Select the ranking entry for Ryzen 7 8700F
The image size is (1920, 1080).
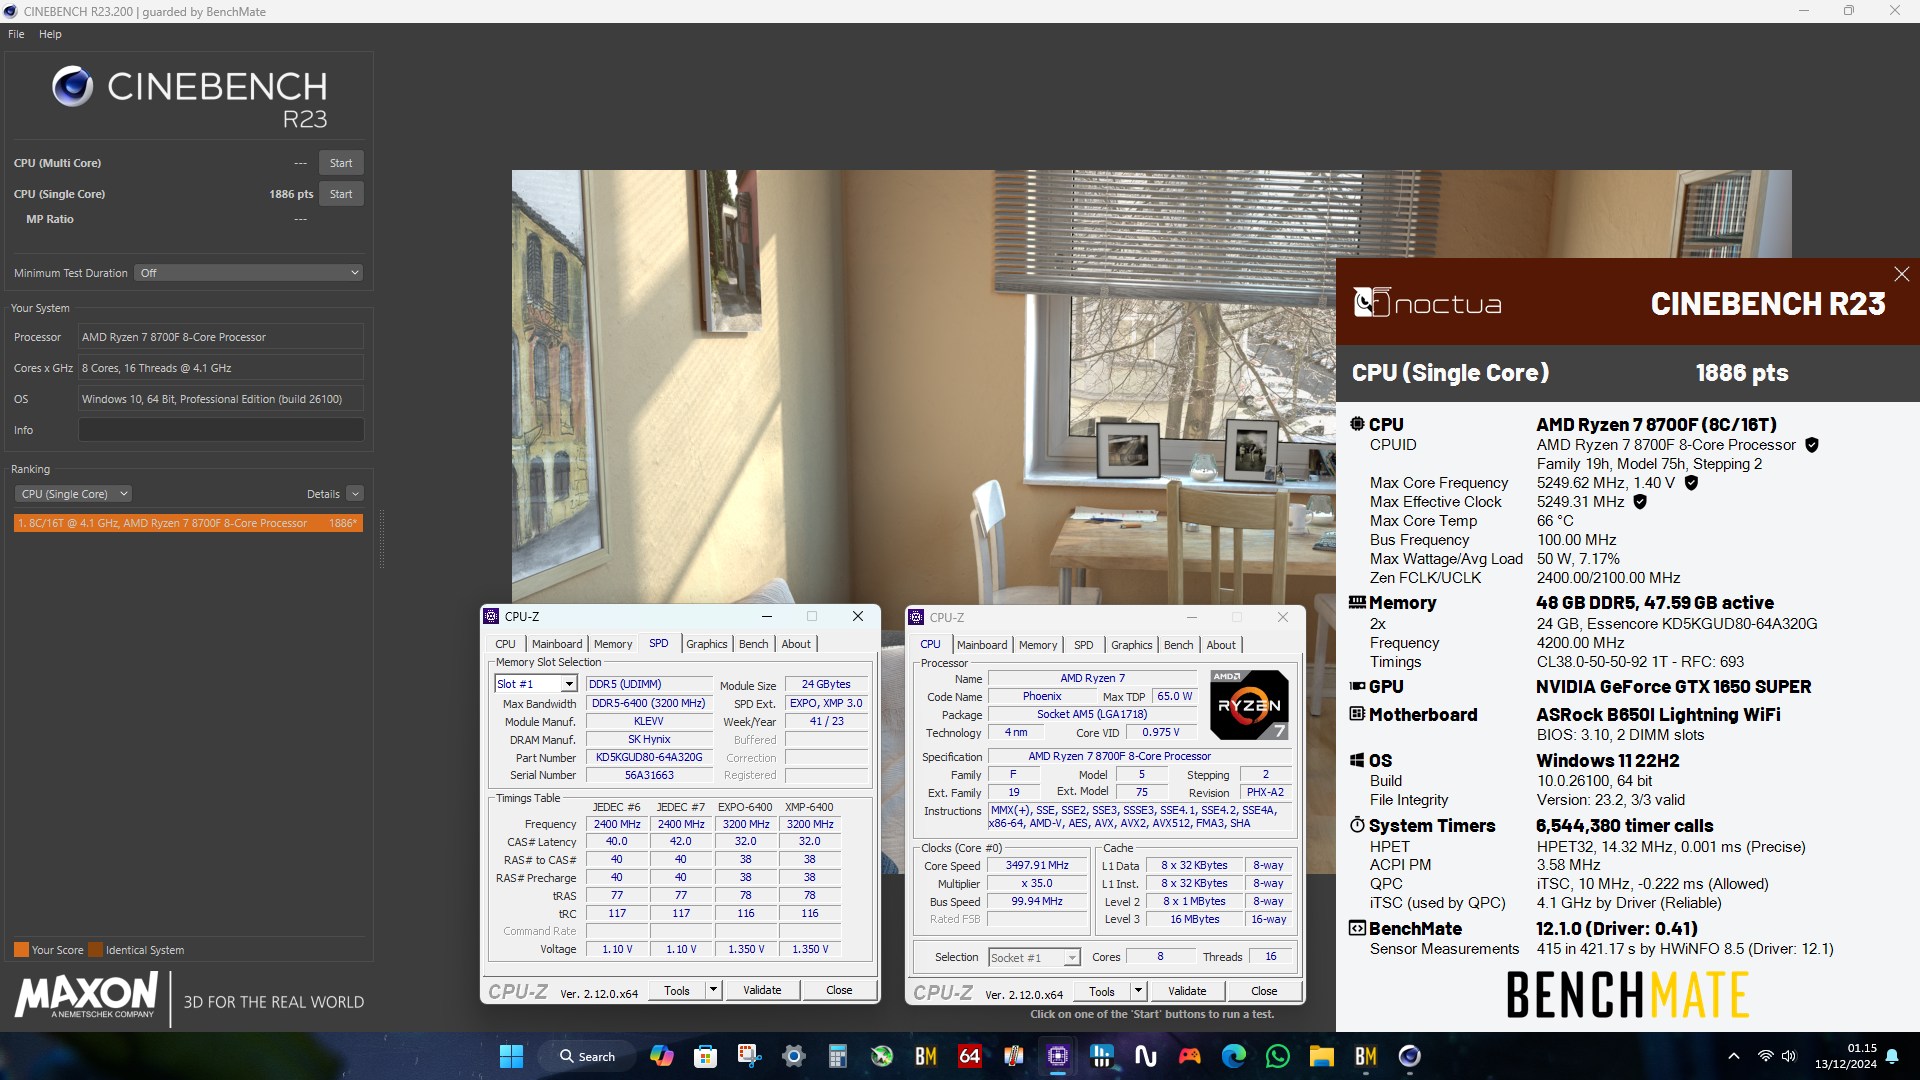(188, 523)
